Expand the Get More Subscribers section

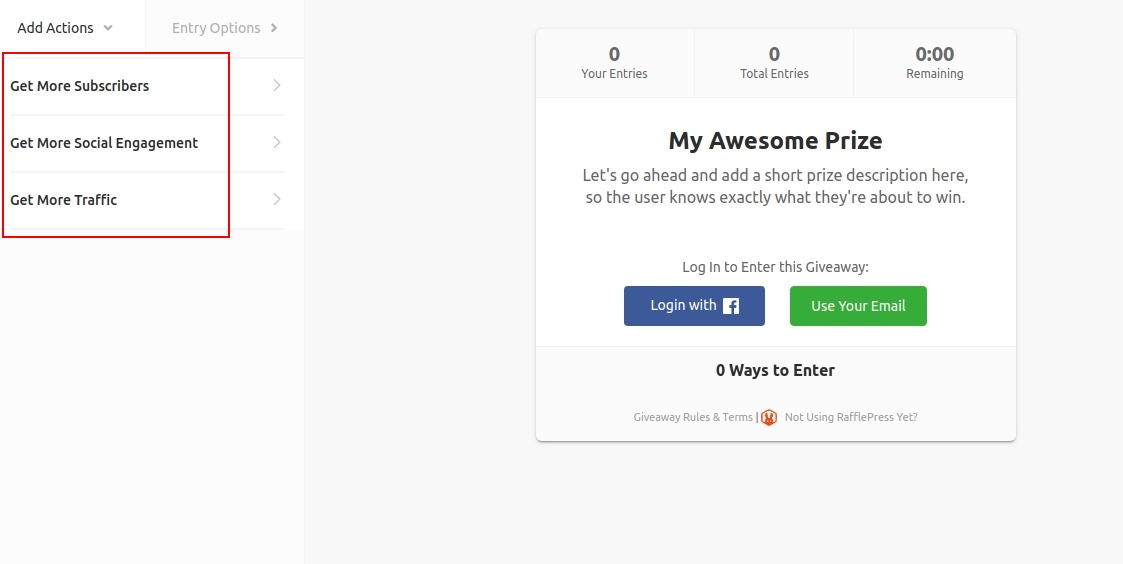[x=80, y=86]
